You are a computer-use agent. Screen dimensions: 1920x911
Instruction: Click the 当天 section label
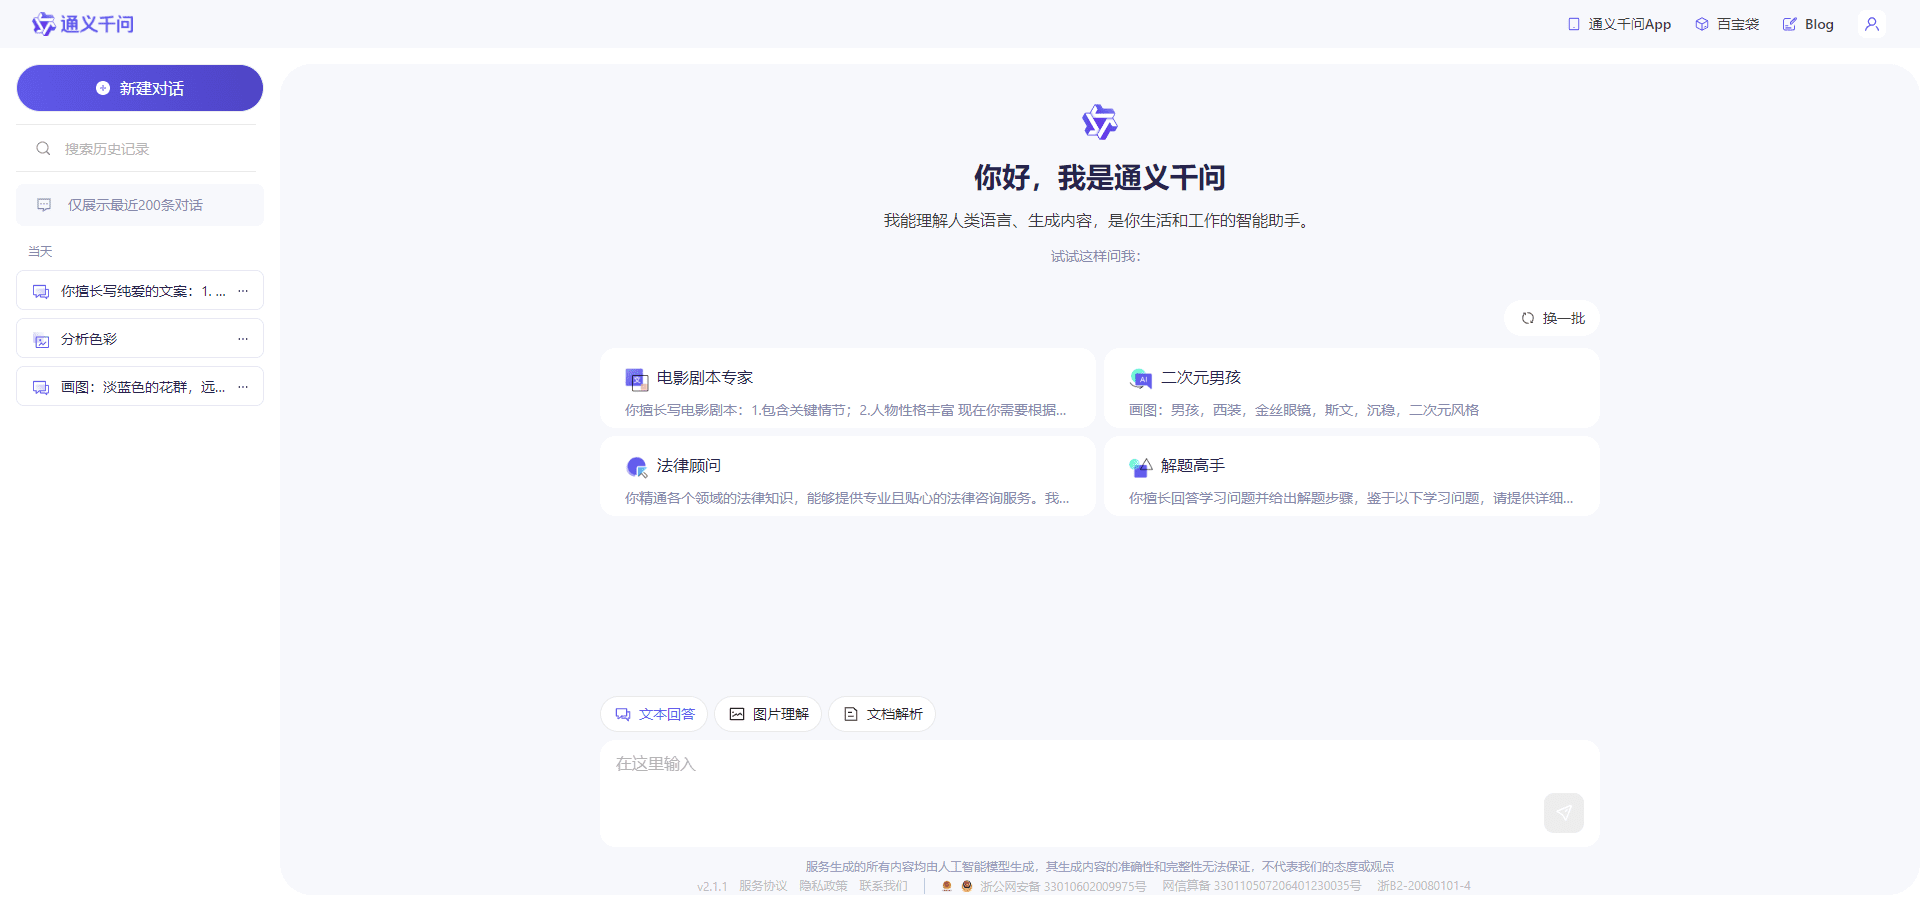click(40, 251)
